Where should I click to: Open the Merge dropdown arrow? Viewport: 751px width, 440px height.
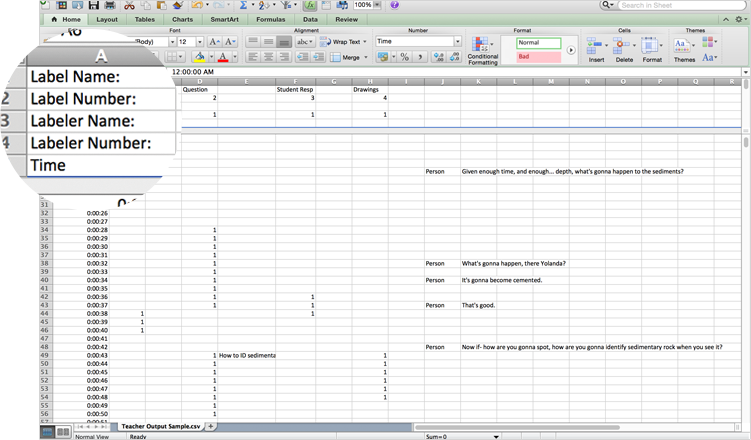tap(364, 58)
